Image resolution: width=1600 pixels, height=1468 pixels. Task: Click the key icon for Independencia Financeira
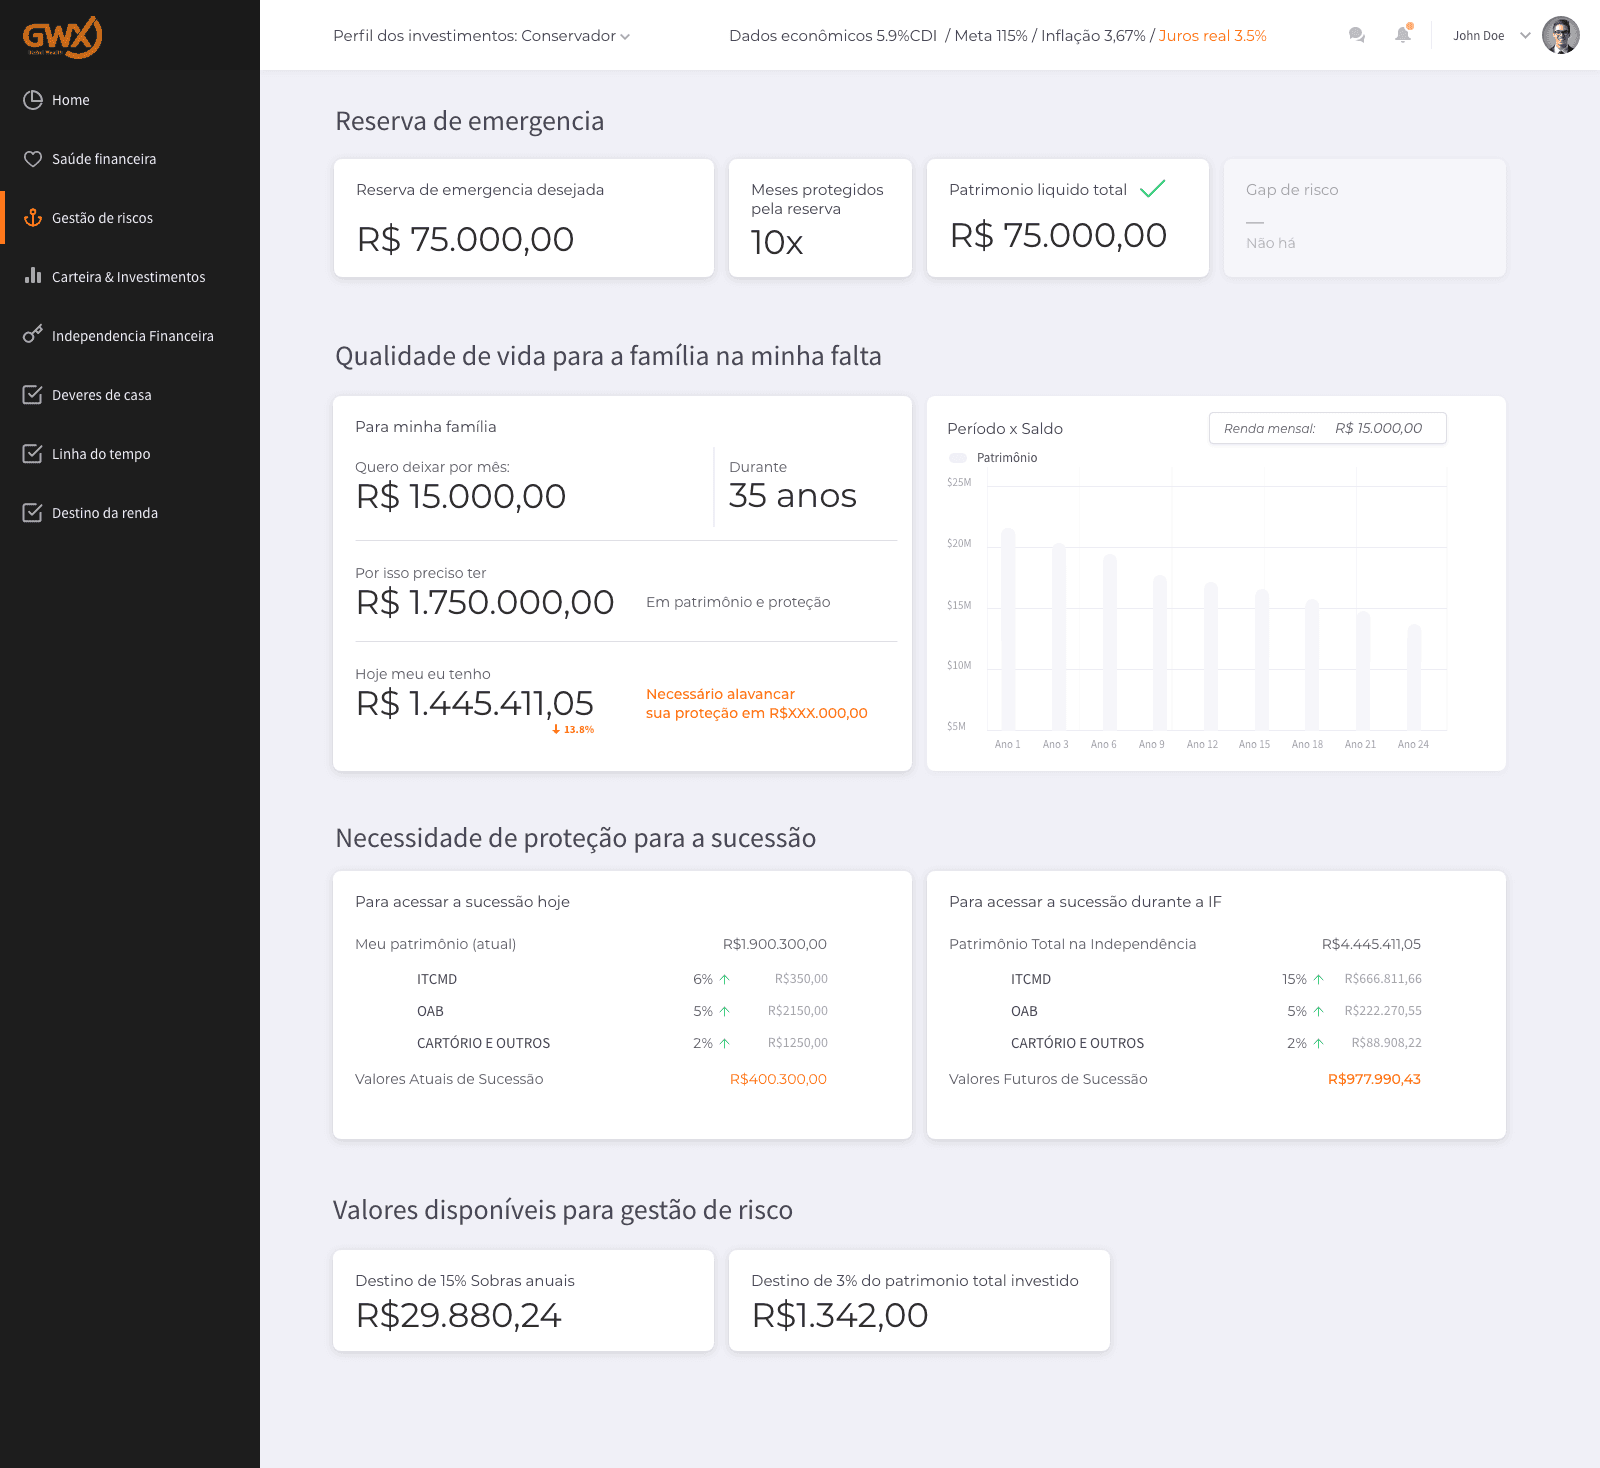point(33,334)
